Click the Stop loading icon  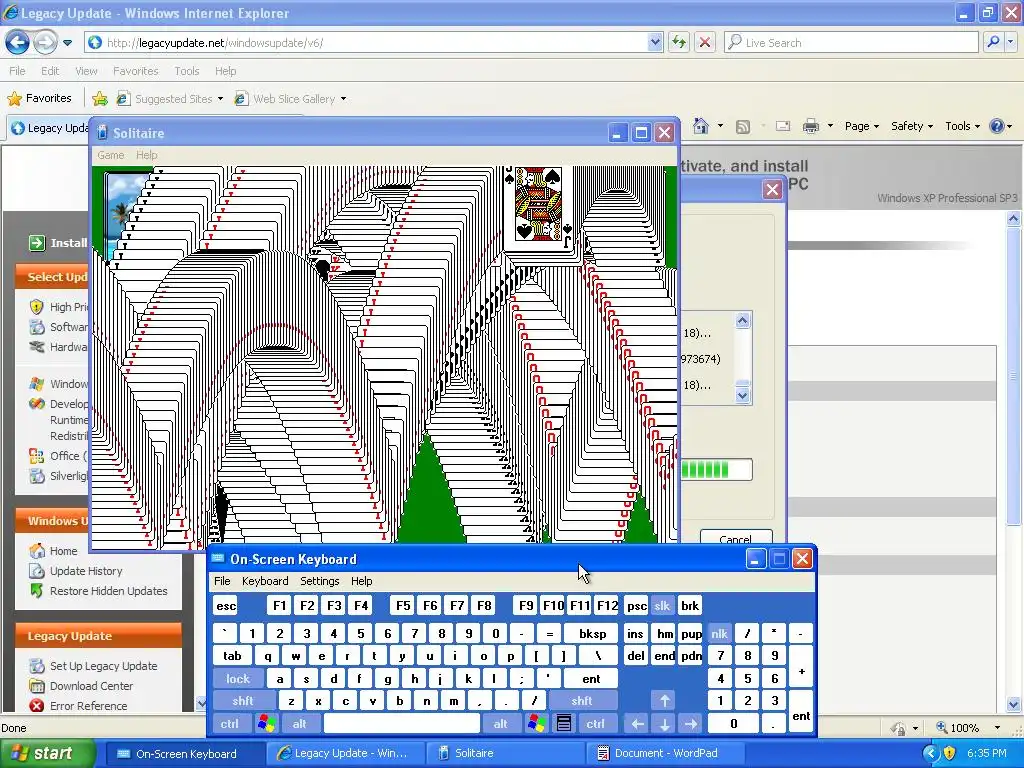click(705, 43)
